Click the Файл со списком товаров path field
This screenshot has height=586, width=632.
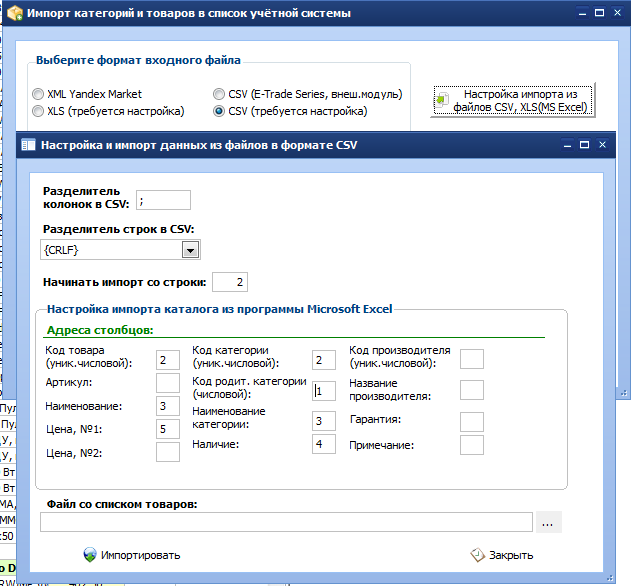286,522
